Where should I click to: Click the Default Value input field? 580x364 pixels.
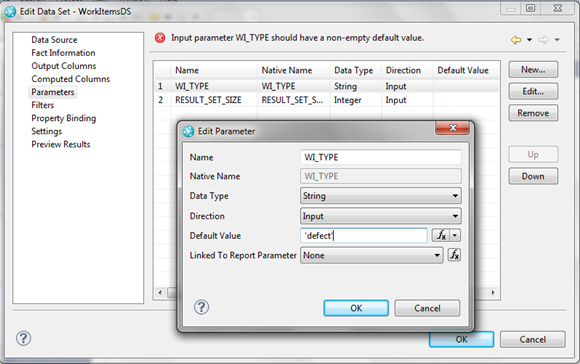click(x=364, y=235)
